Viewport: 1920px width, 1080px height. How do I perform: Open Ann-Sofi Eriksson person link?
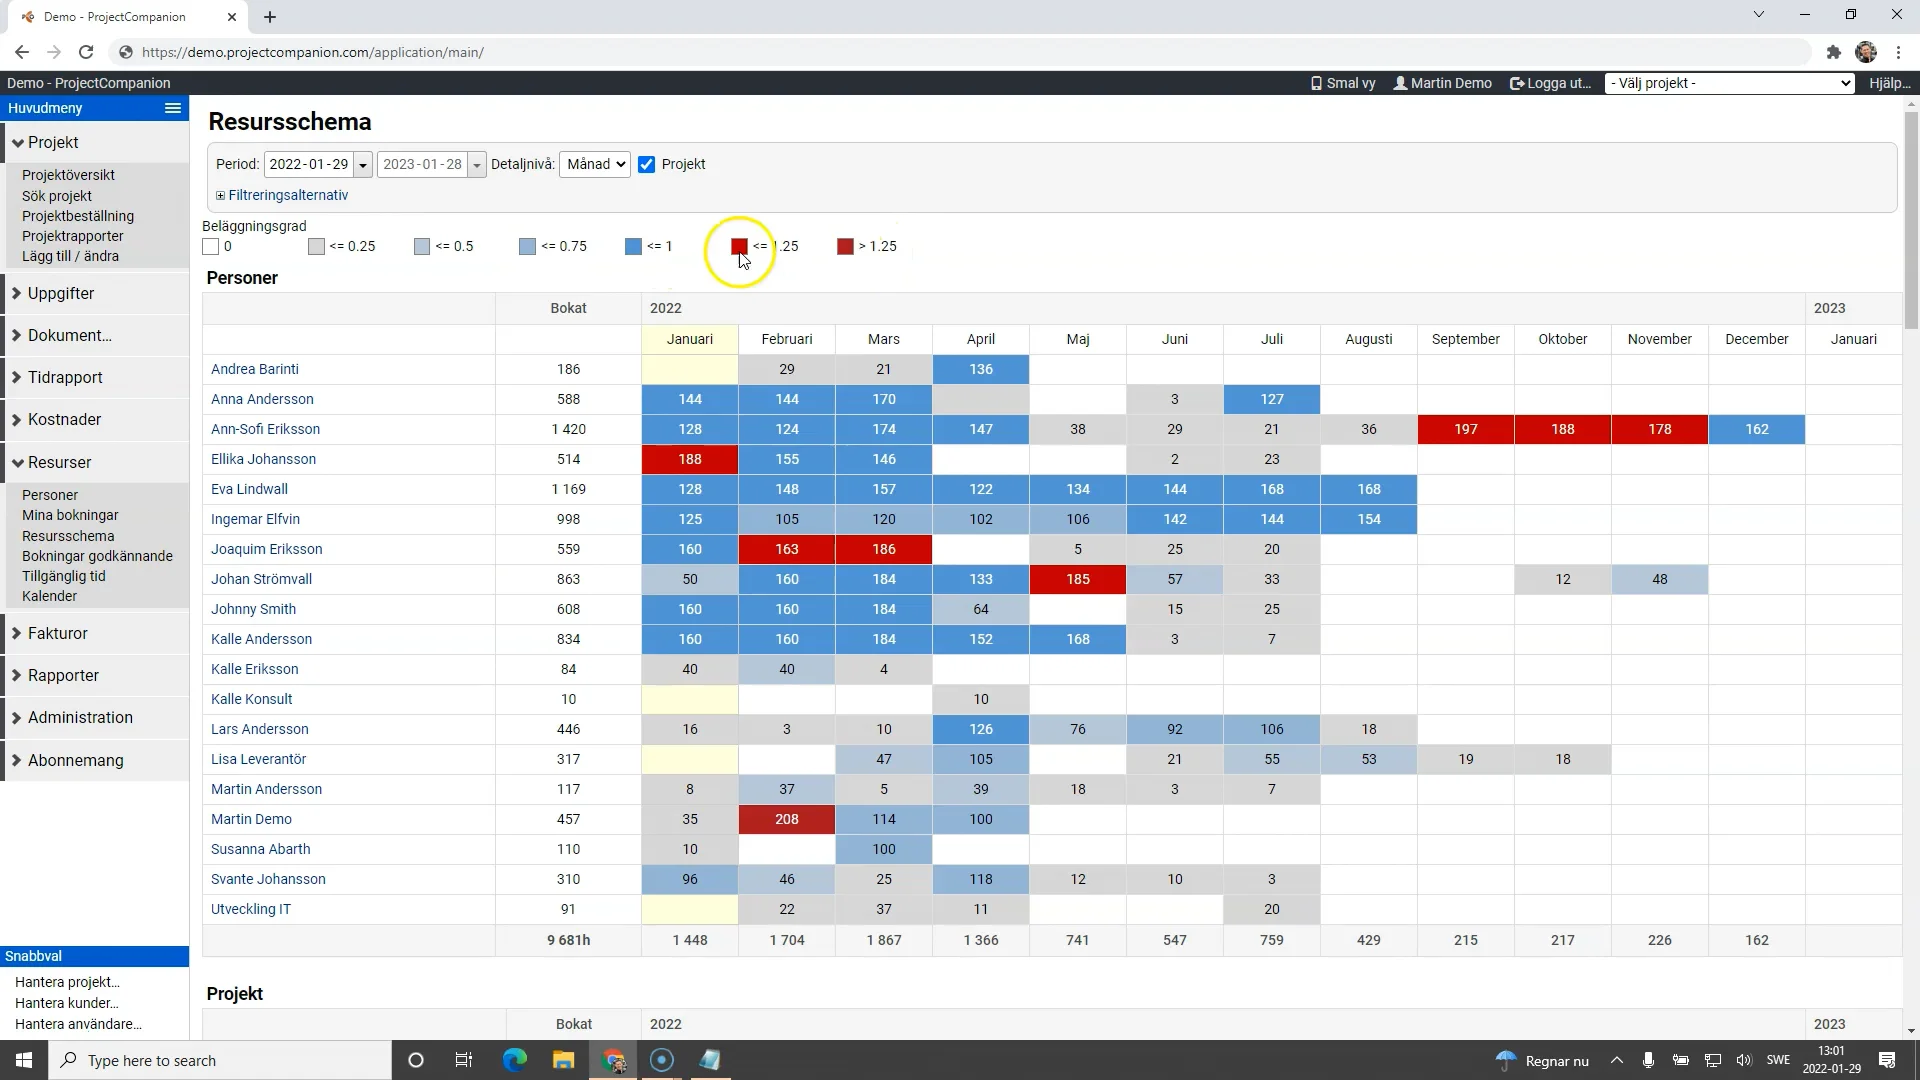click(x=265, y=429)
